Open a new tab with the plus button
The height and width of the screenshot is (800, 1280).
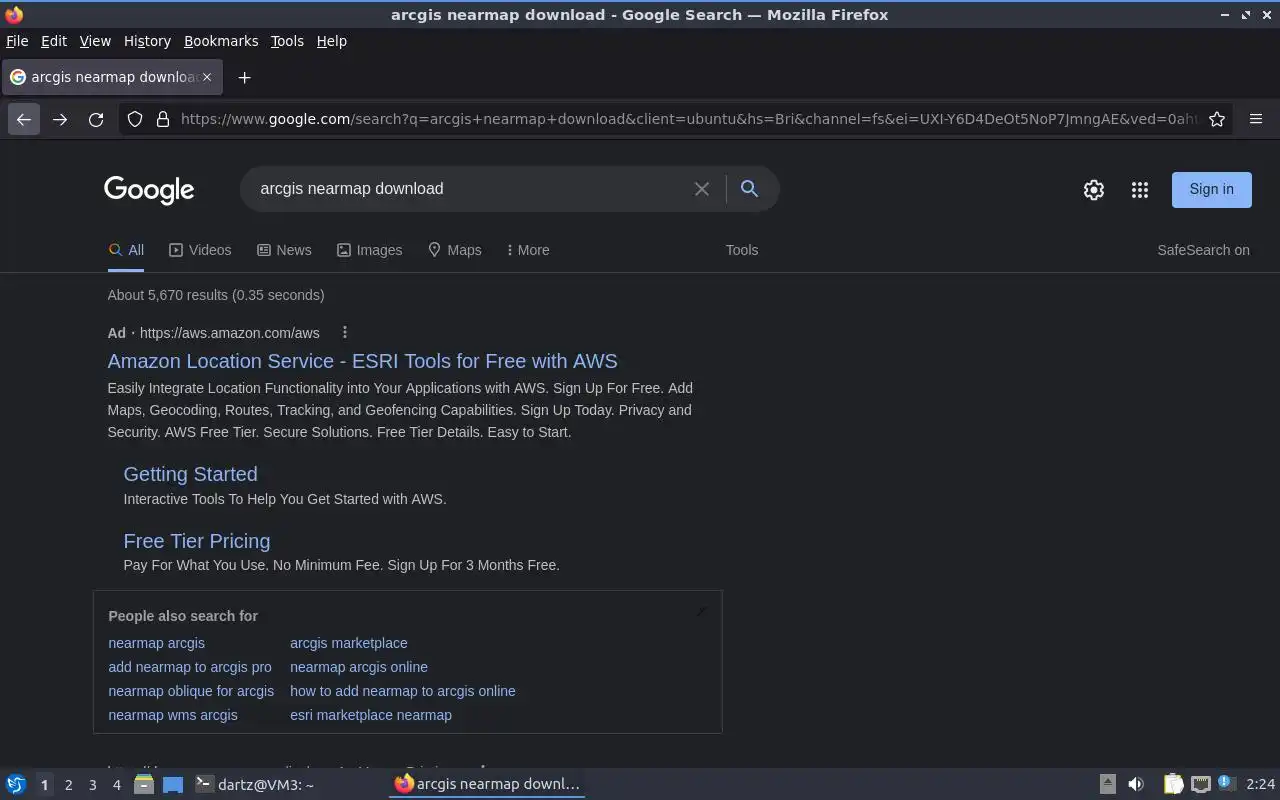(244, 77)
